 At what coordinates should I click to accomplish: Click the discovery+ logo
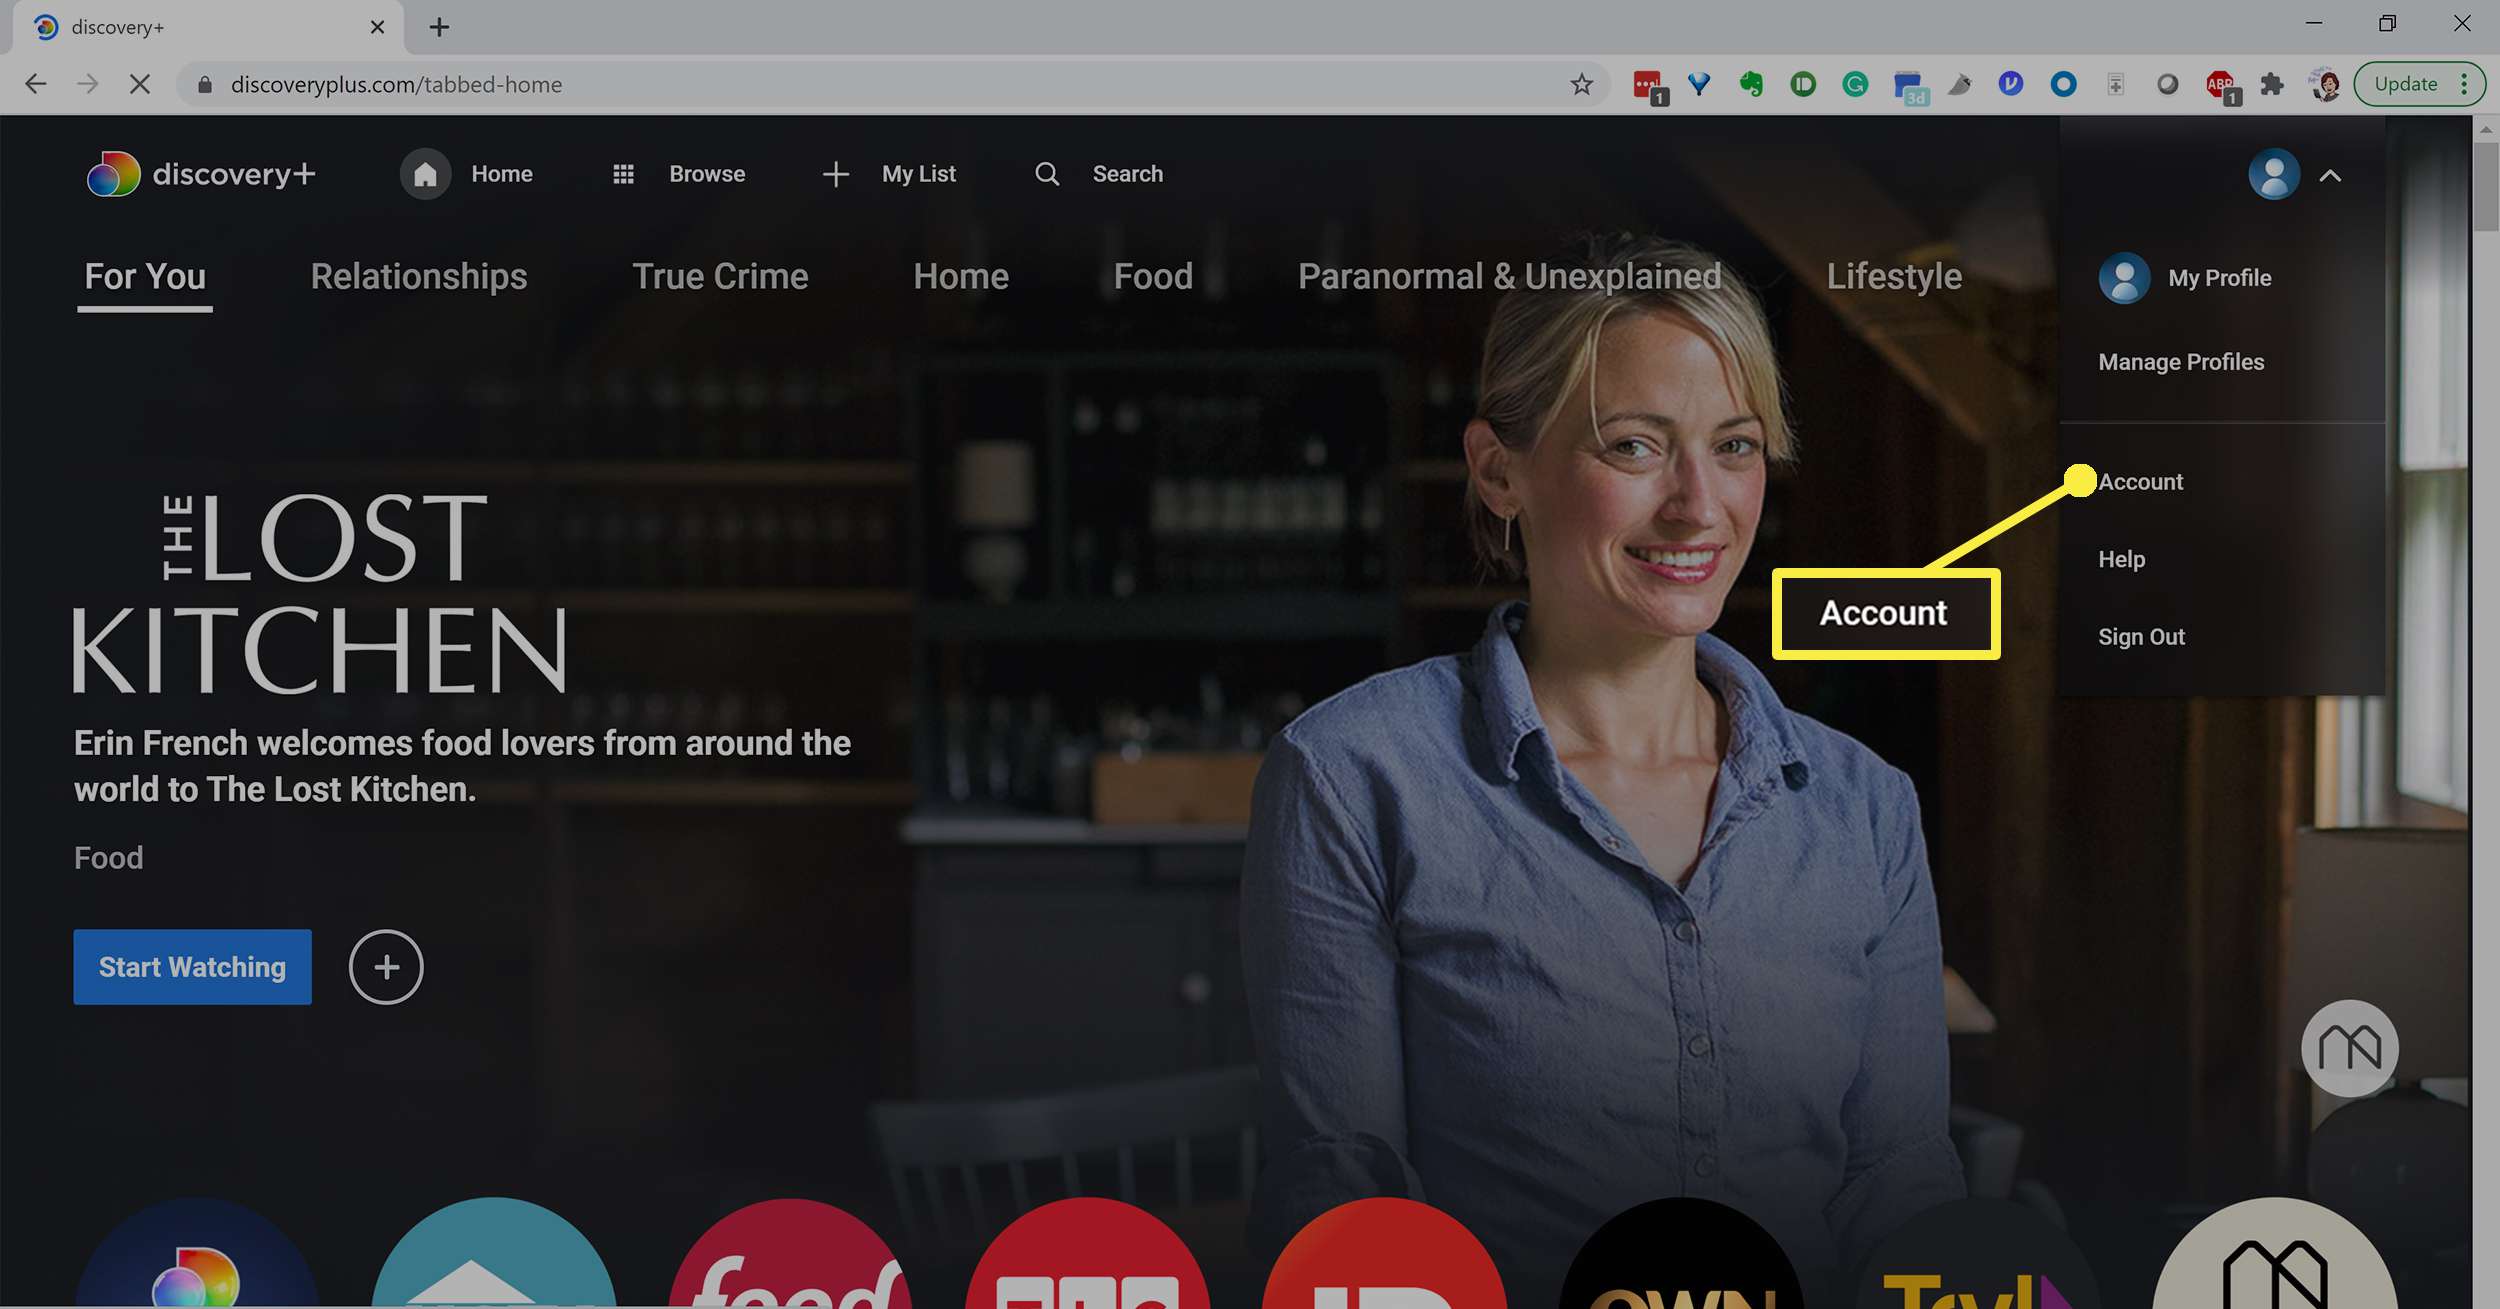(x=201, y=174)
